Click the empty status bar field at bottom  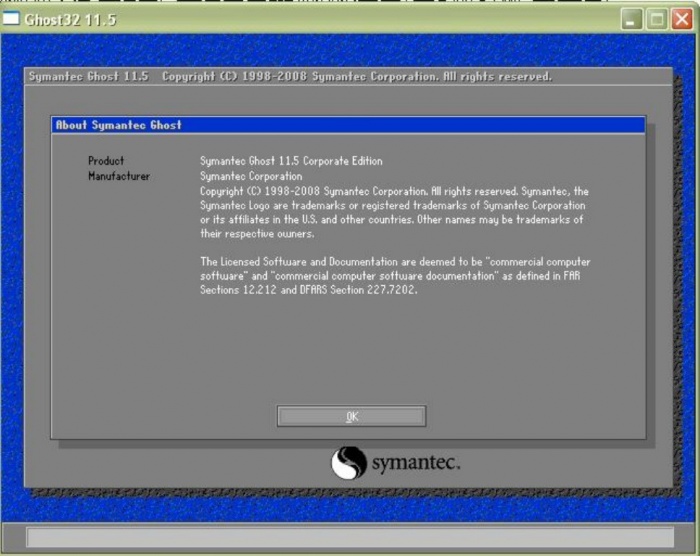350,537
